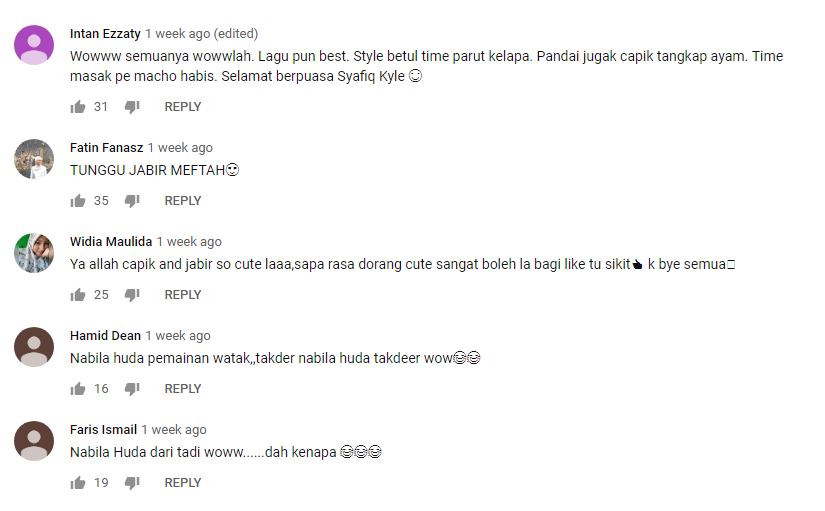Reply to Intan Ezzaty's comment
Image resolution: width=825 pixels, height=511 pixels.
pos(183,107)
